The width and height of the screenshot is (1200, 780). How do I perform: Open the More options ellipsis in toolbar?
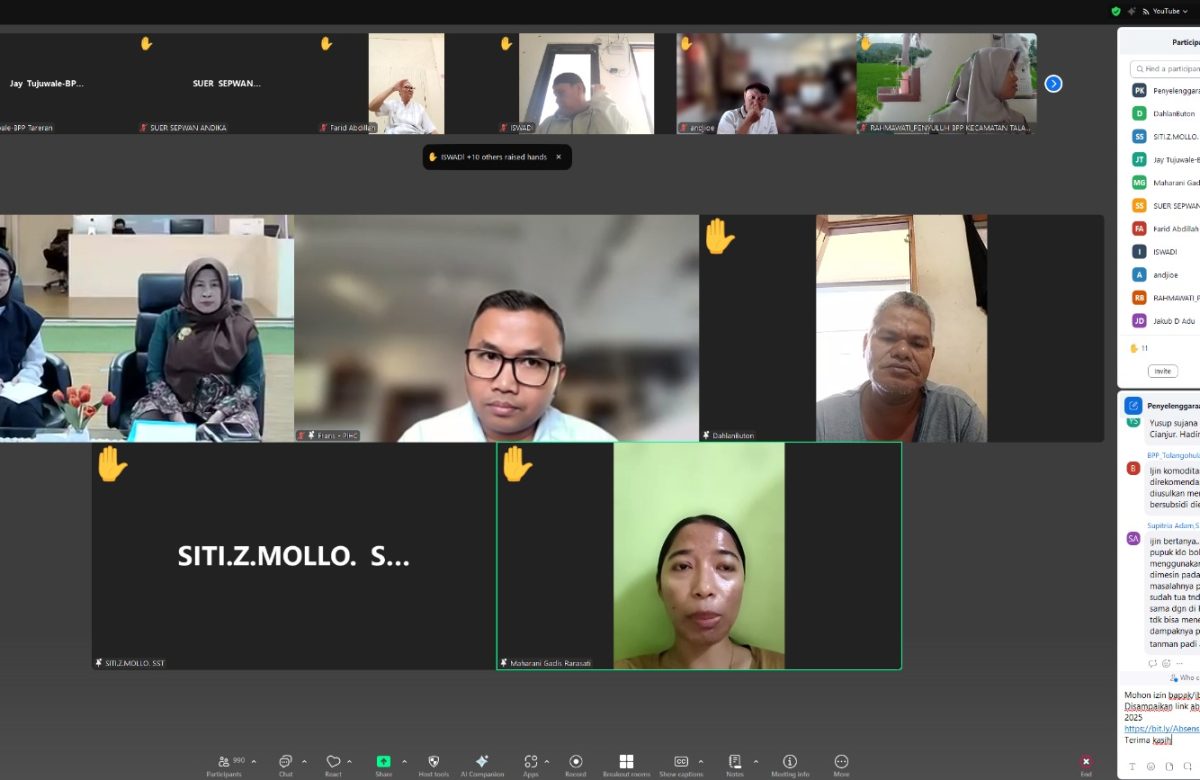click(x=841, y=762)
